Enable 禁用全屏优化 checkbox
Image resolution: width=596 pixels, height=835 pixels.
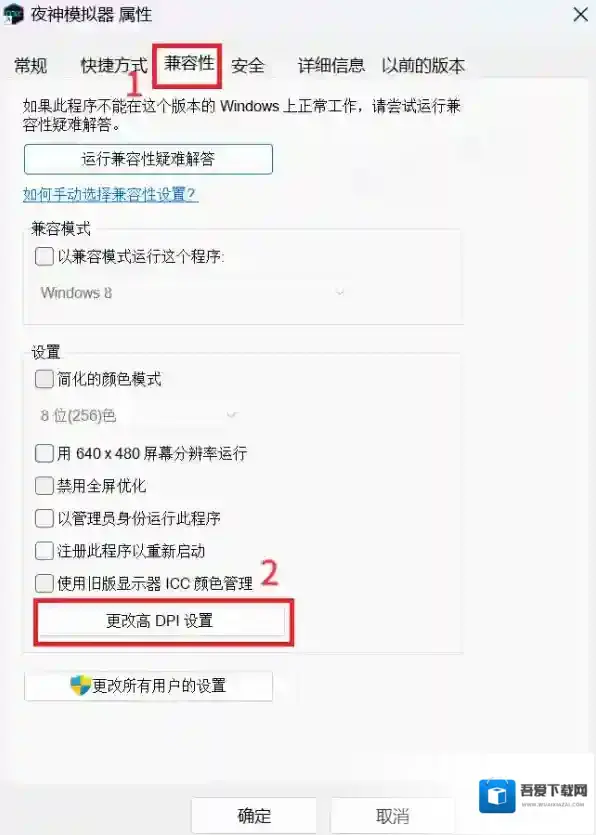coord(44,486)
